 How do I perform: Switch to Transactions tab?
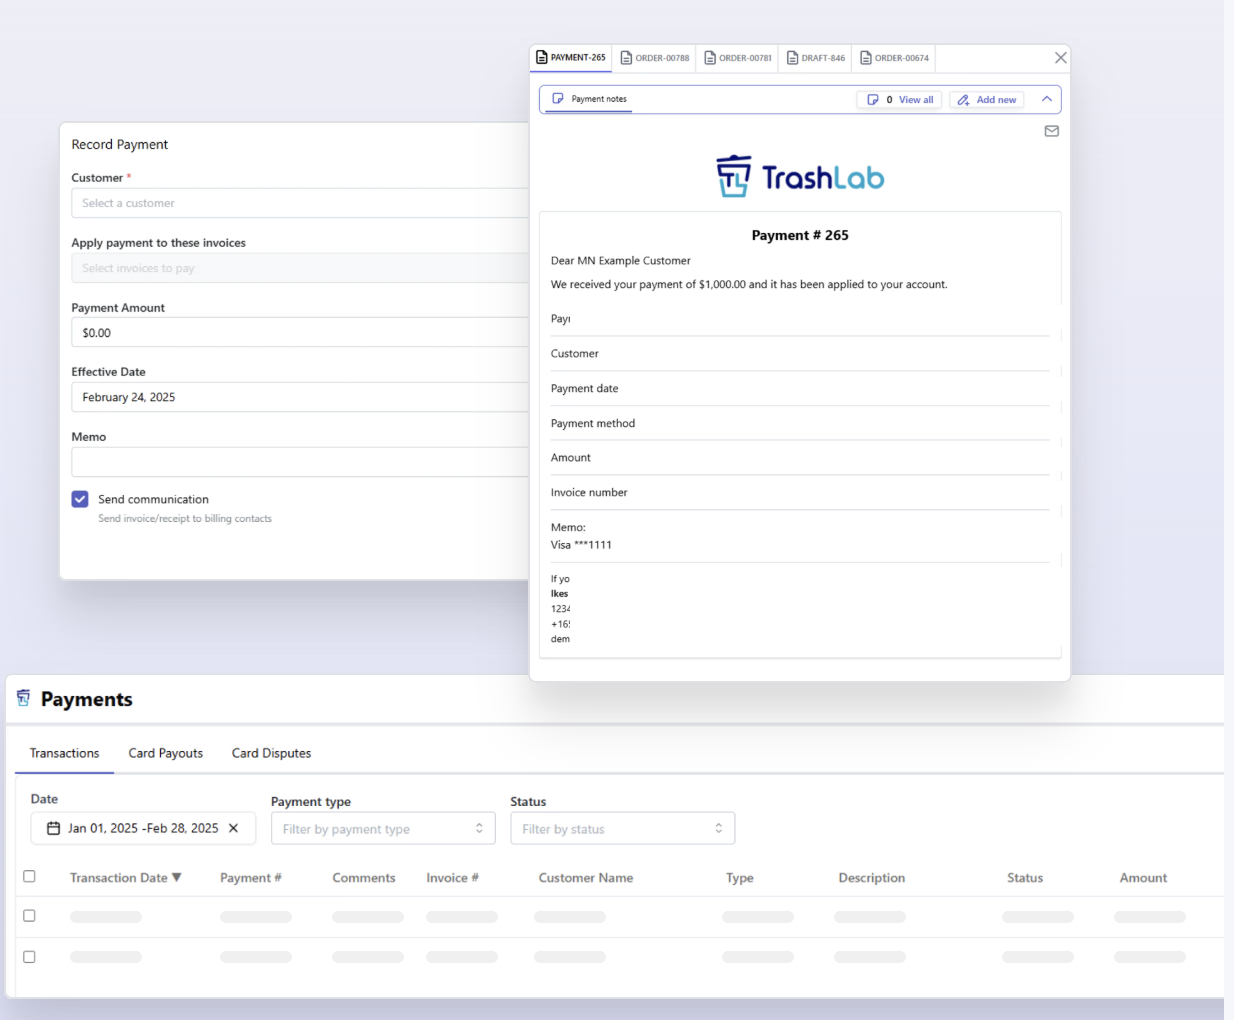click(64, 753)
